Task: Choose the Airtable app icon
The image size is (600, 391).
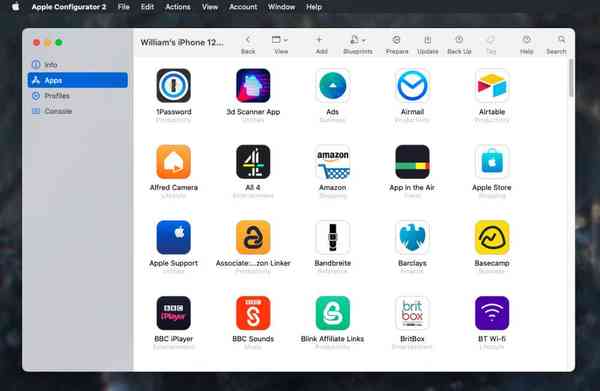Action: [492, 85]
